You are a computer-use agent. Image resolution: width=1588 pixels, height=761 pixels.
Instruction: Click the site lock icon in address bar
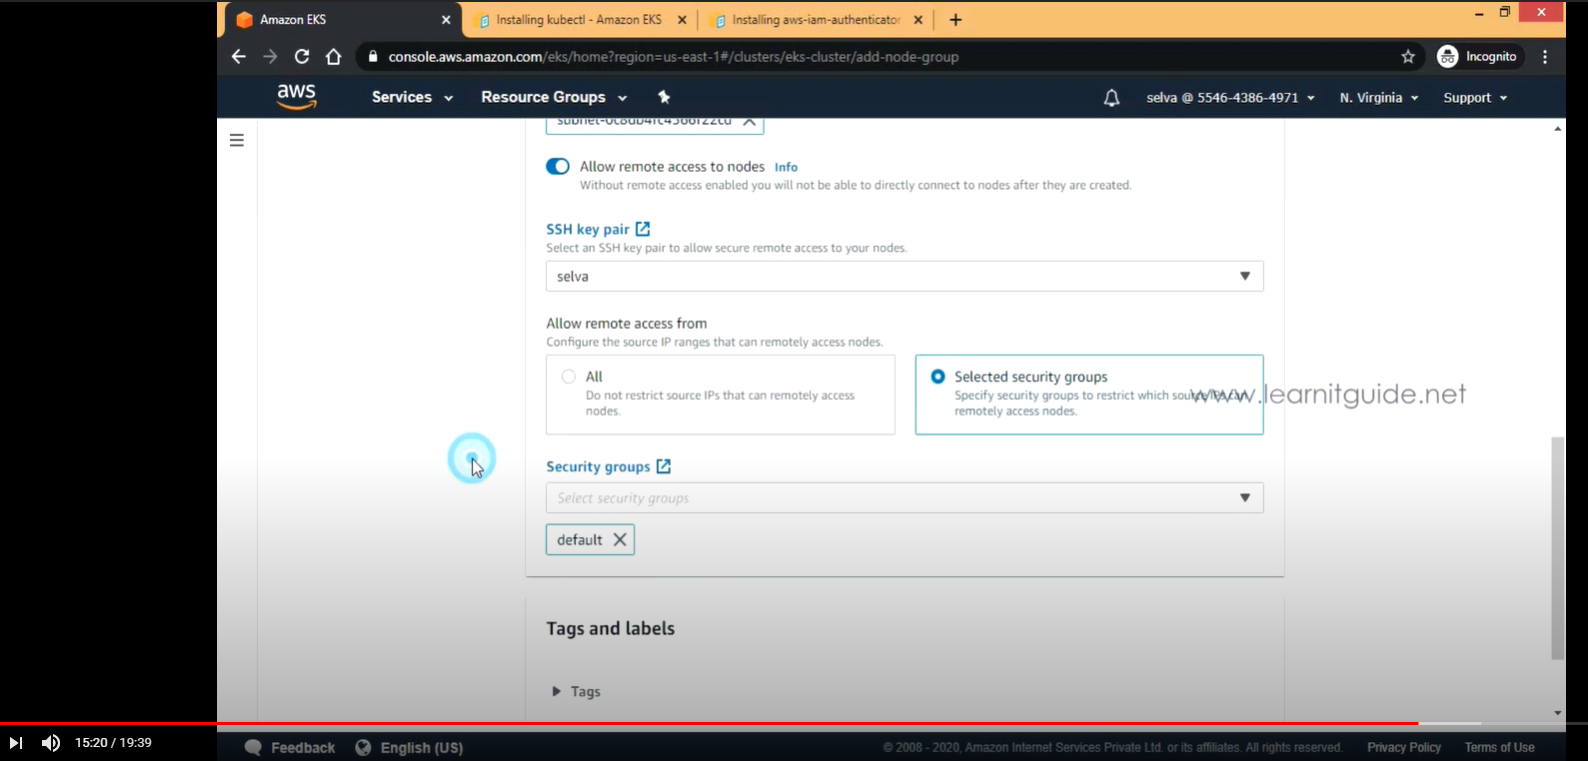(373, 57)
